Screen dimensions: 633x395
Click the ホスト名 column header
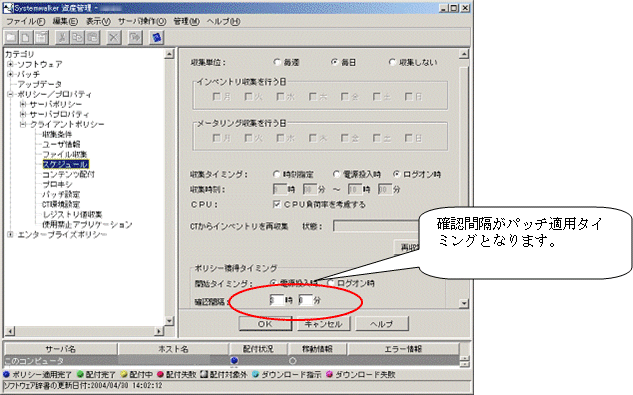tap(173, 349)
